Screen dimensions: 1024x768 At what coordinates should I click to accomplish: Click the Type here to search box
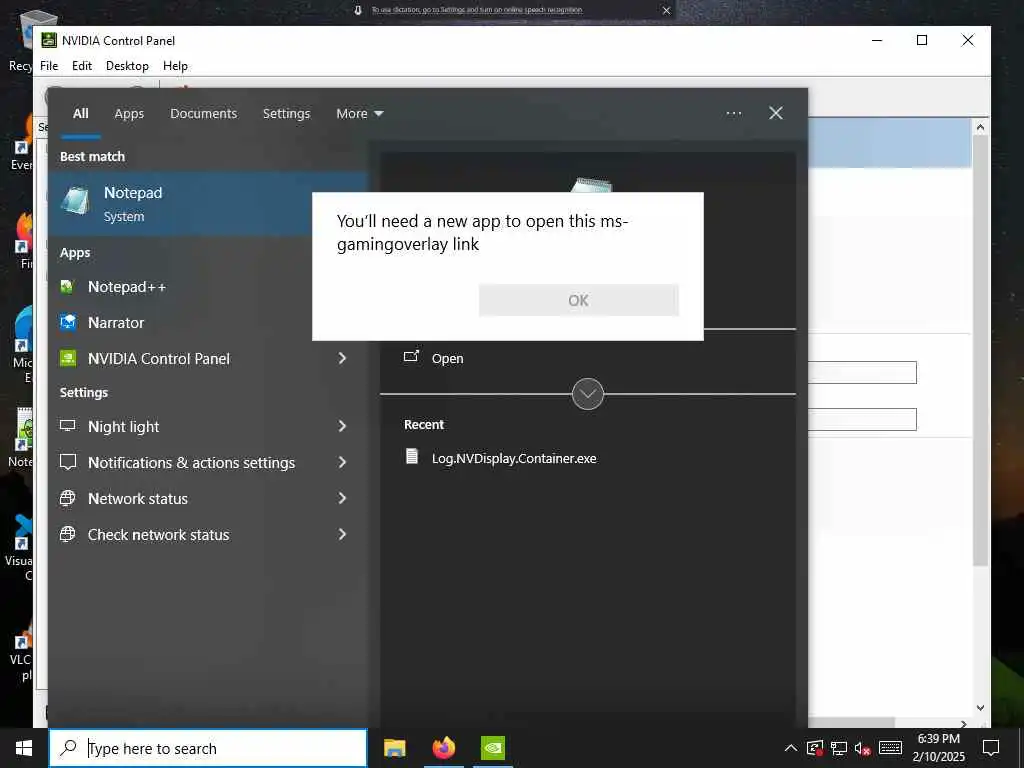pos(209,748)
